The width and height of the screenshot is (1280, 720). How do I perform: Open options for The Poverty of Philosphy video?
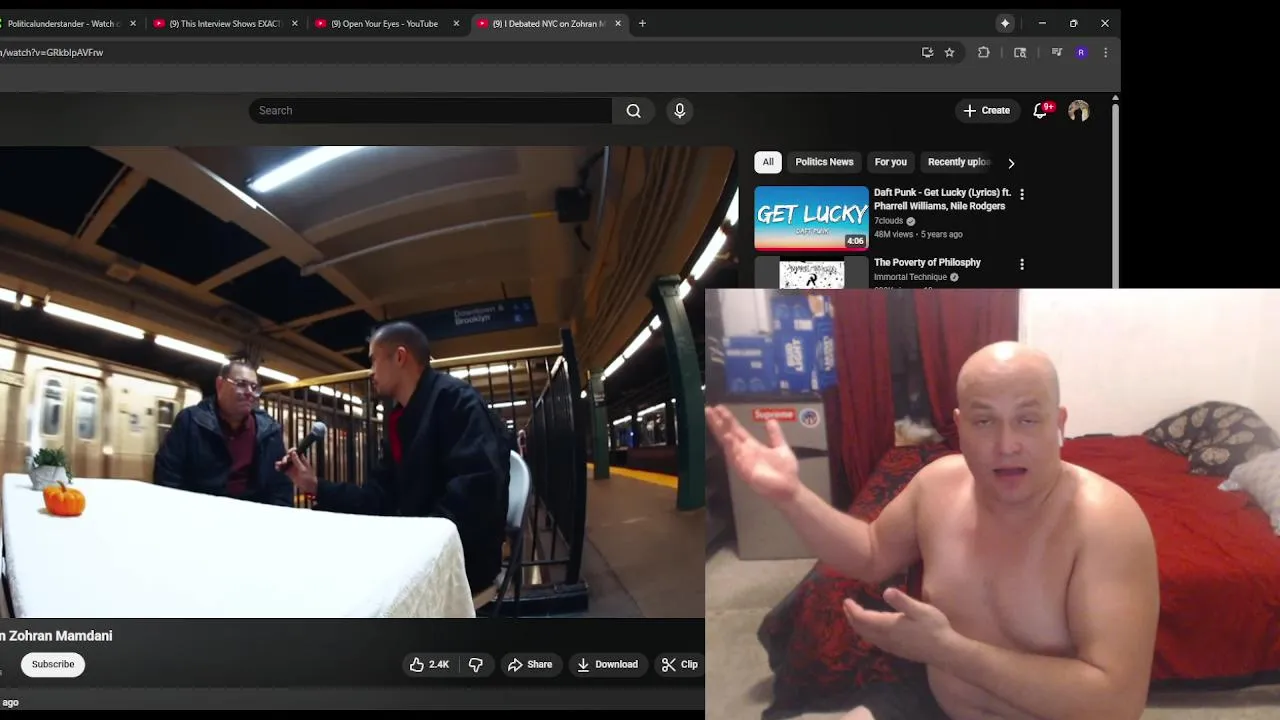pyautogui.click(x=1021, y=264)
